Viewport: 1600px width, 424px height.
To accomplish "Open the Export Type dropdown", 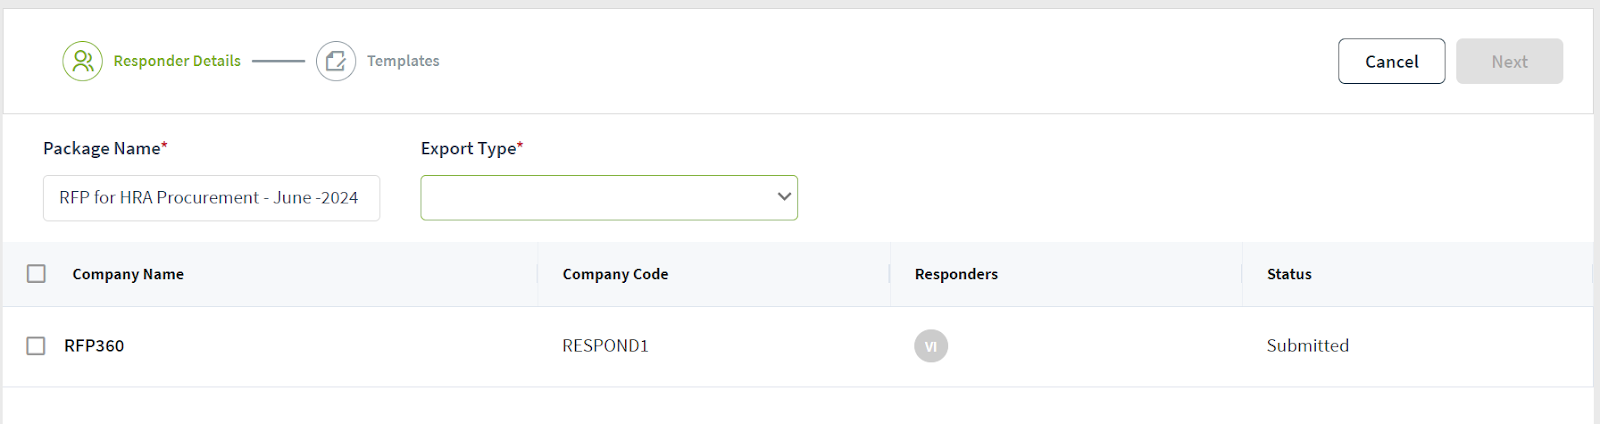I will 609,198.
